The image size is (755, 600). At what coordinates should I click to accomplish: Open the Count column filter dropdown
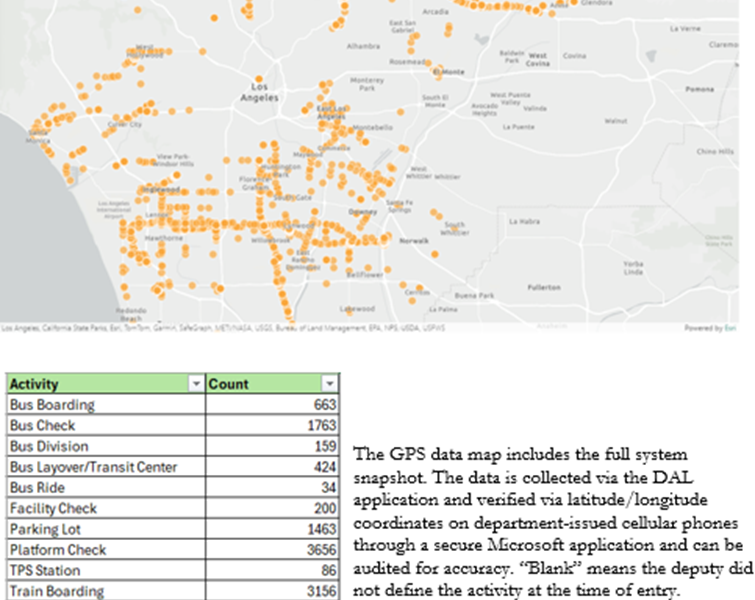pyautogui.click(x=330, y=384)
